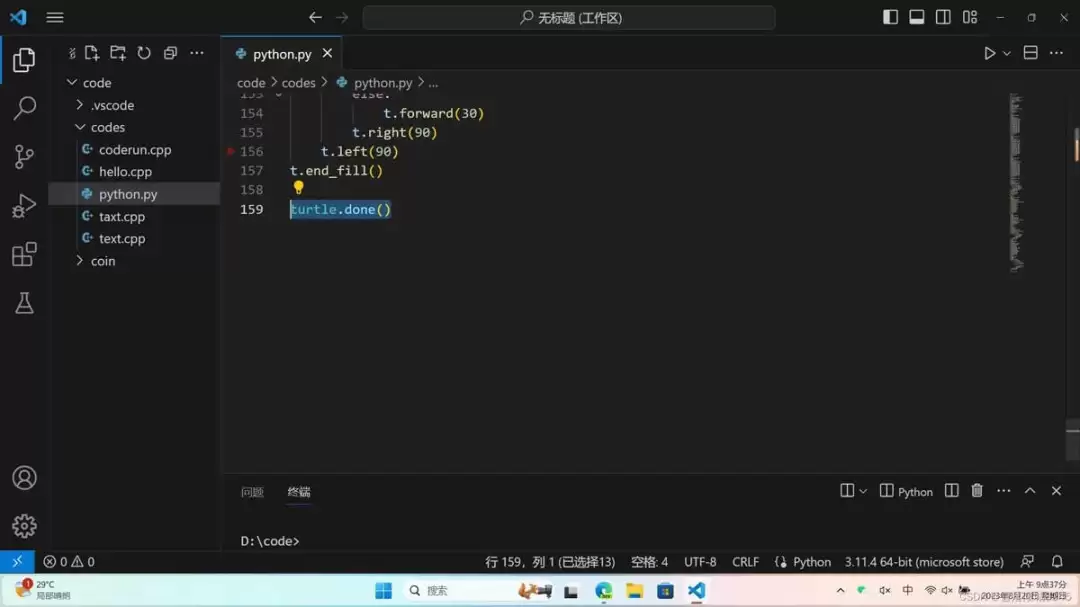This screenshot has width=1080, height=607.
Task: Open the Search view in the sidebar
Action: click(x=24, y=108)
